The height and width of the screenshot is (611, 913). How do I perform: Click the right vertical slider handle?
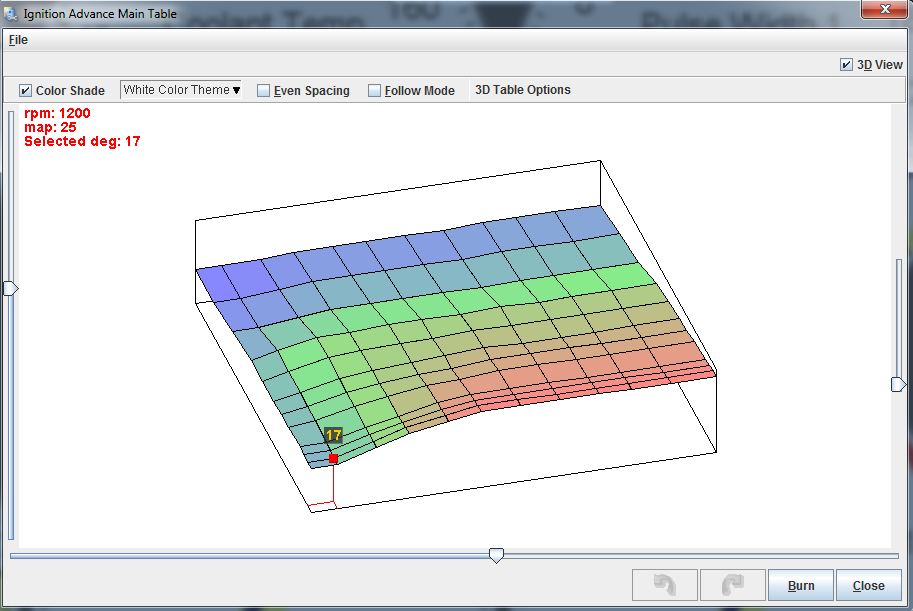pos(898,384)
